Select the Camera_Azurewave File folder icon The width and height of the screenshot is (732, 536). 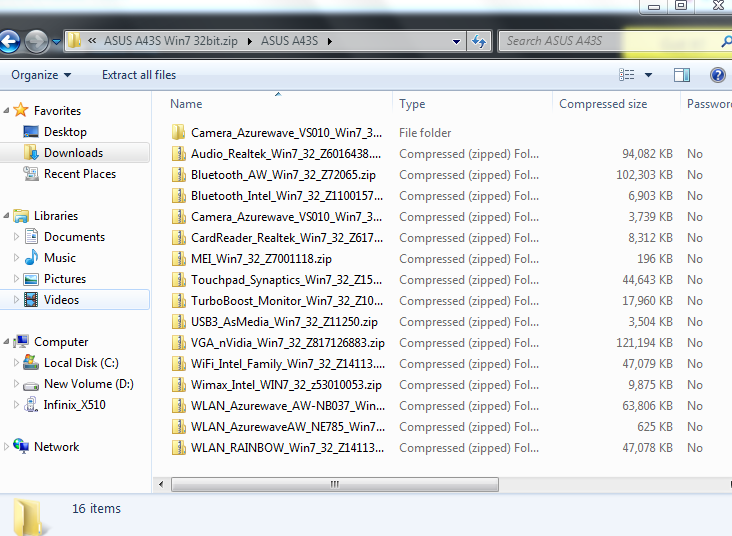[178, 133]
